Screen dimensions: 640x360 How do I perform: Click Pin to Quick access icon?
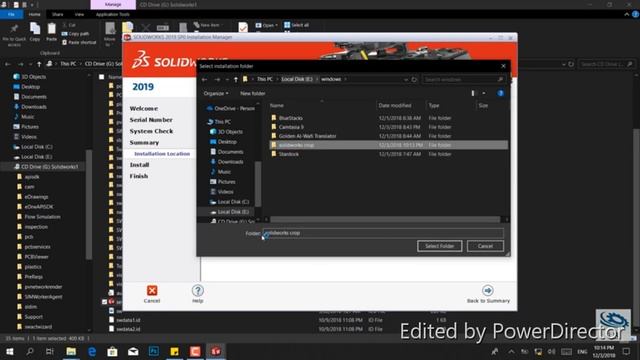pos(14,35)
